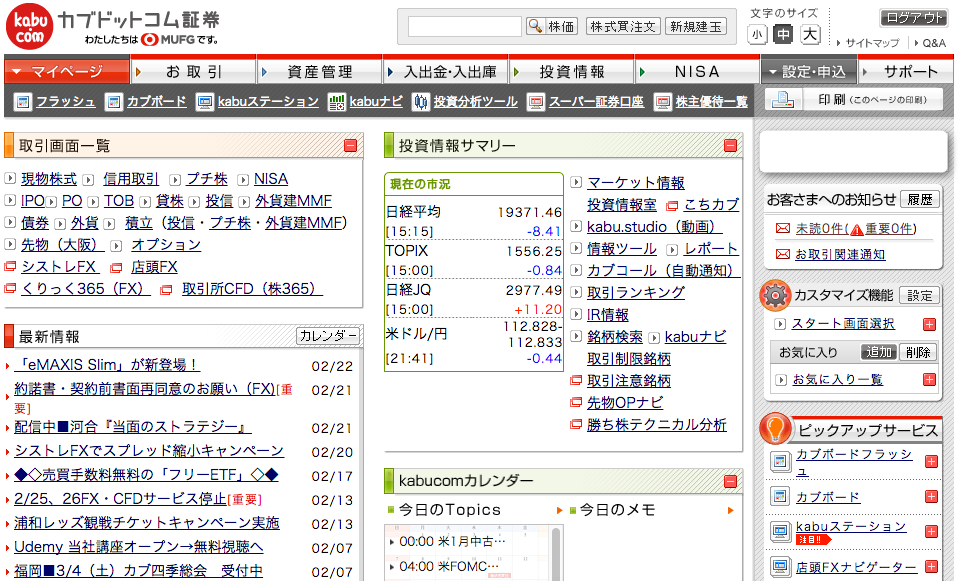Open the Q&A link
Viewport: 959px width, 581px height.
934,43
